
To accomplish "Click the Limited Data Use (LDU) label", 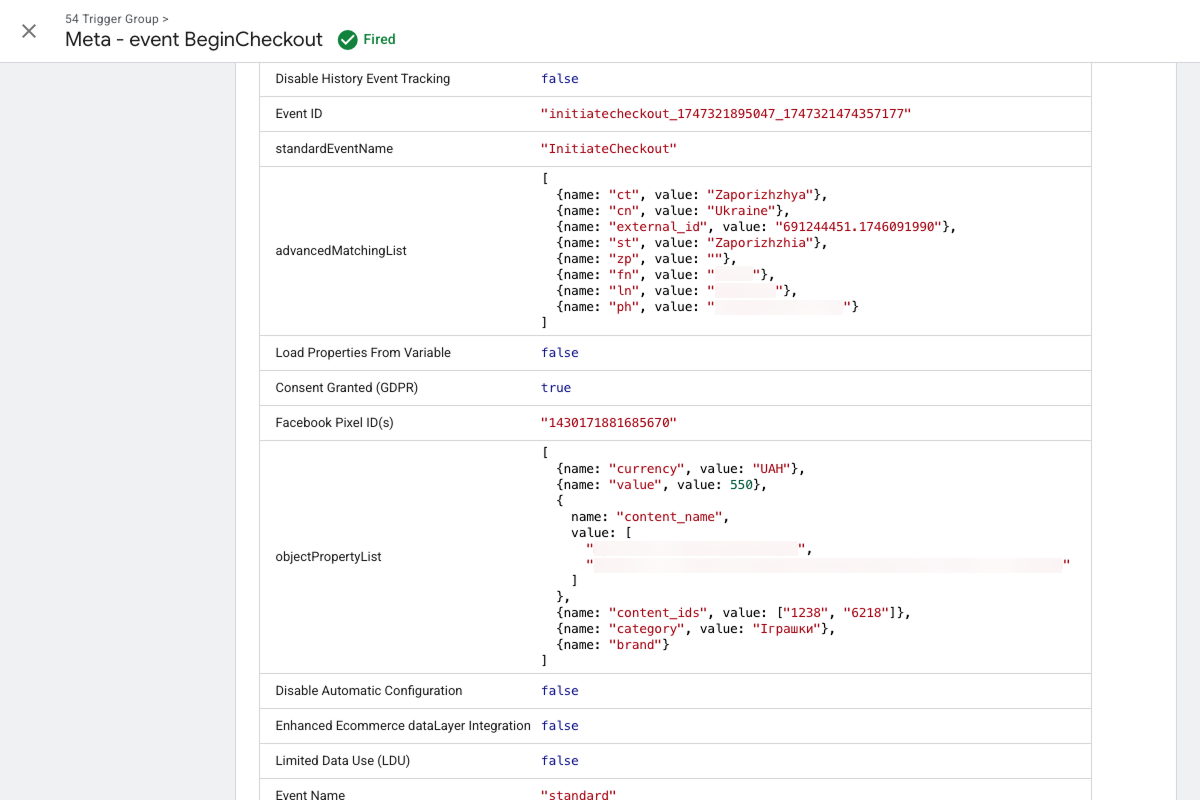I will pyautogui.click(x=342, y=761).
